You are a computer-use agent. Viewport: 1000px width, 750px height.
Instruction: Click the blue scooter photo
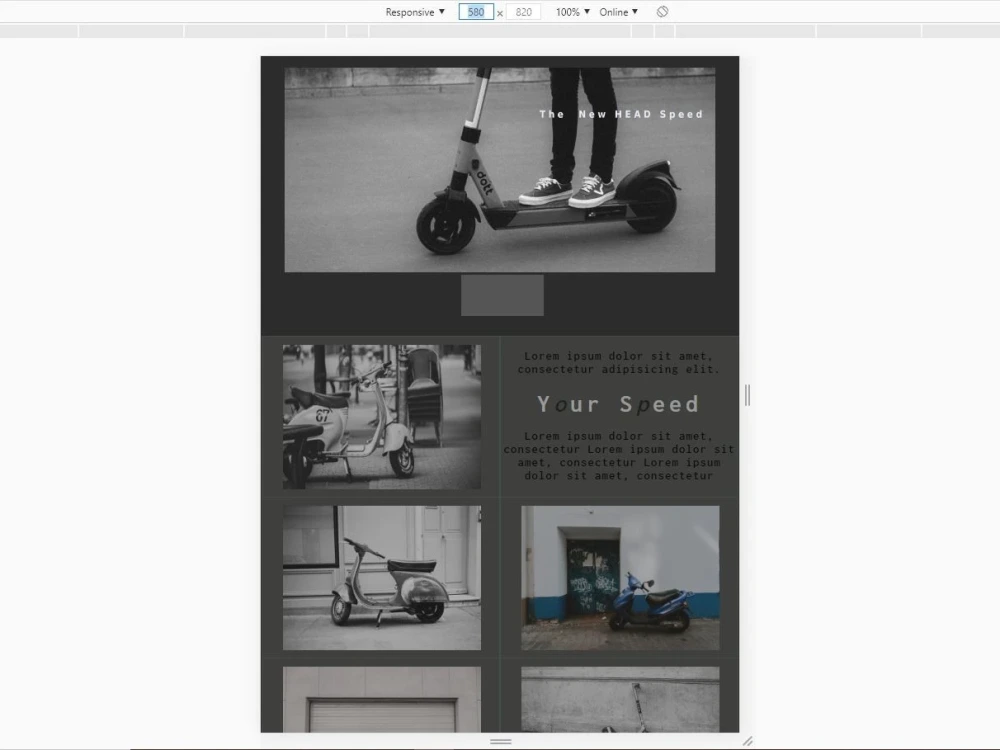(620, 578)
